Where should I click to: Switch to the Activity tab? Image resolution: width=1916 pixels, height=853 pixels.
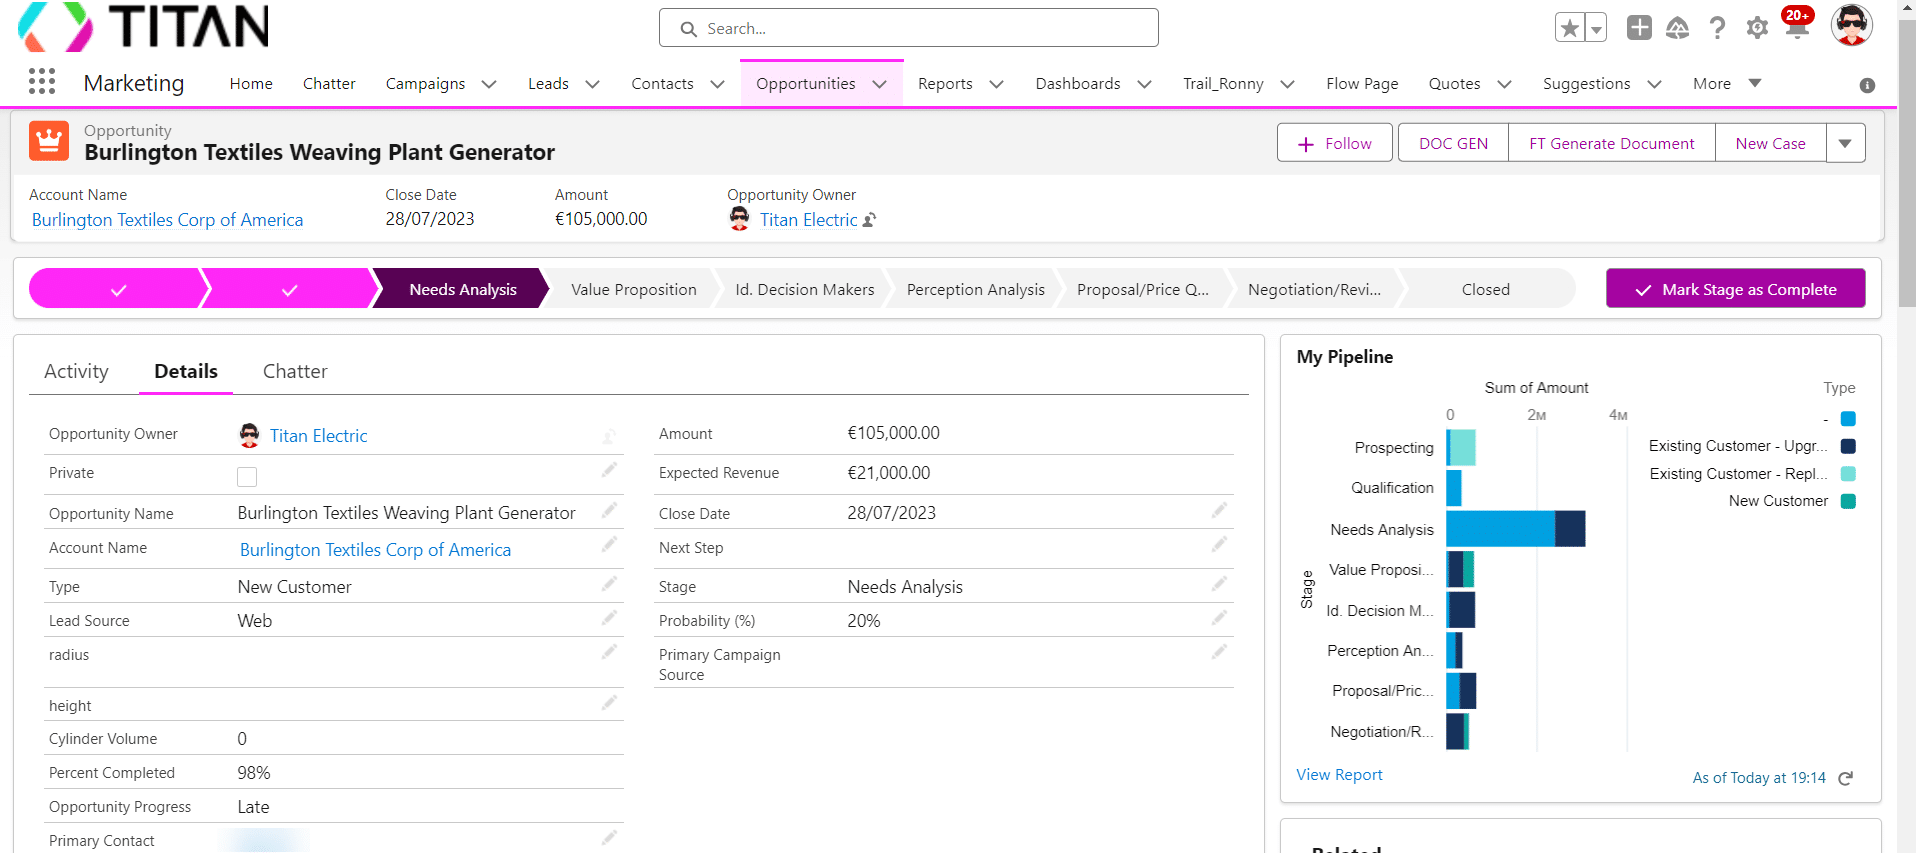[76, 371]
